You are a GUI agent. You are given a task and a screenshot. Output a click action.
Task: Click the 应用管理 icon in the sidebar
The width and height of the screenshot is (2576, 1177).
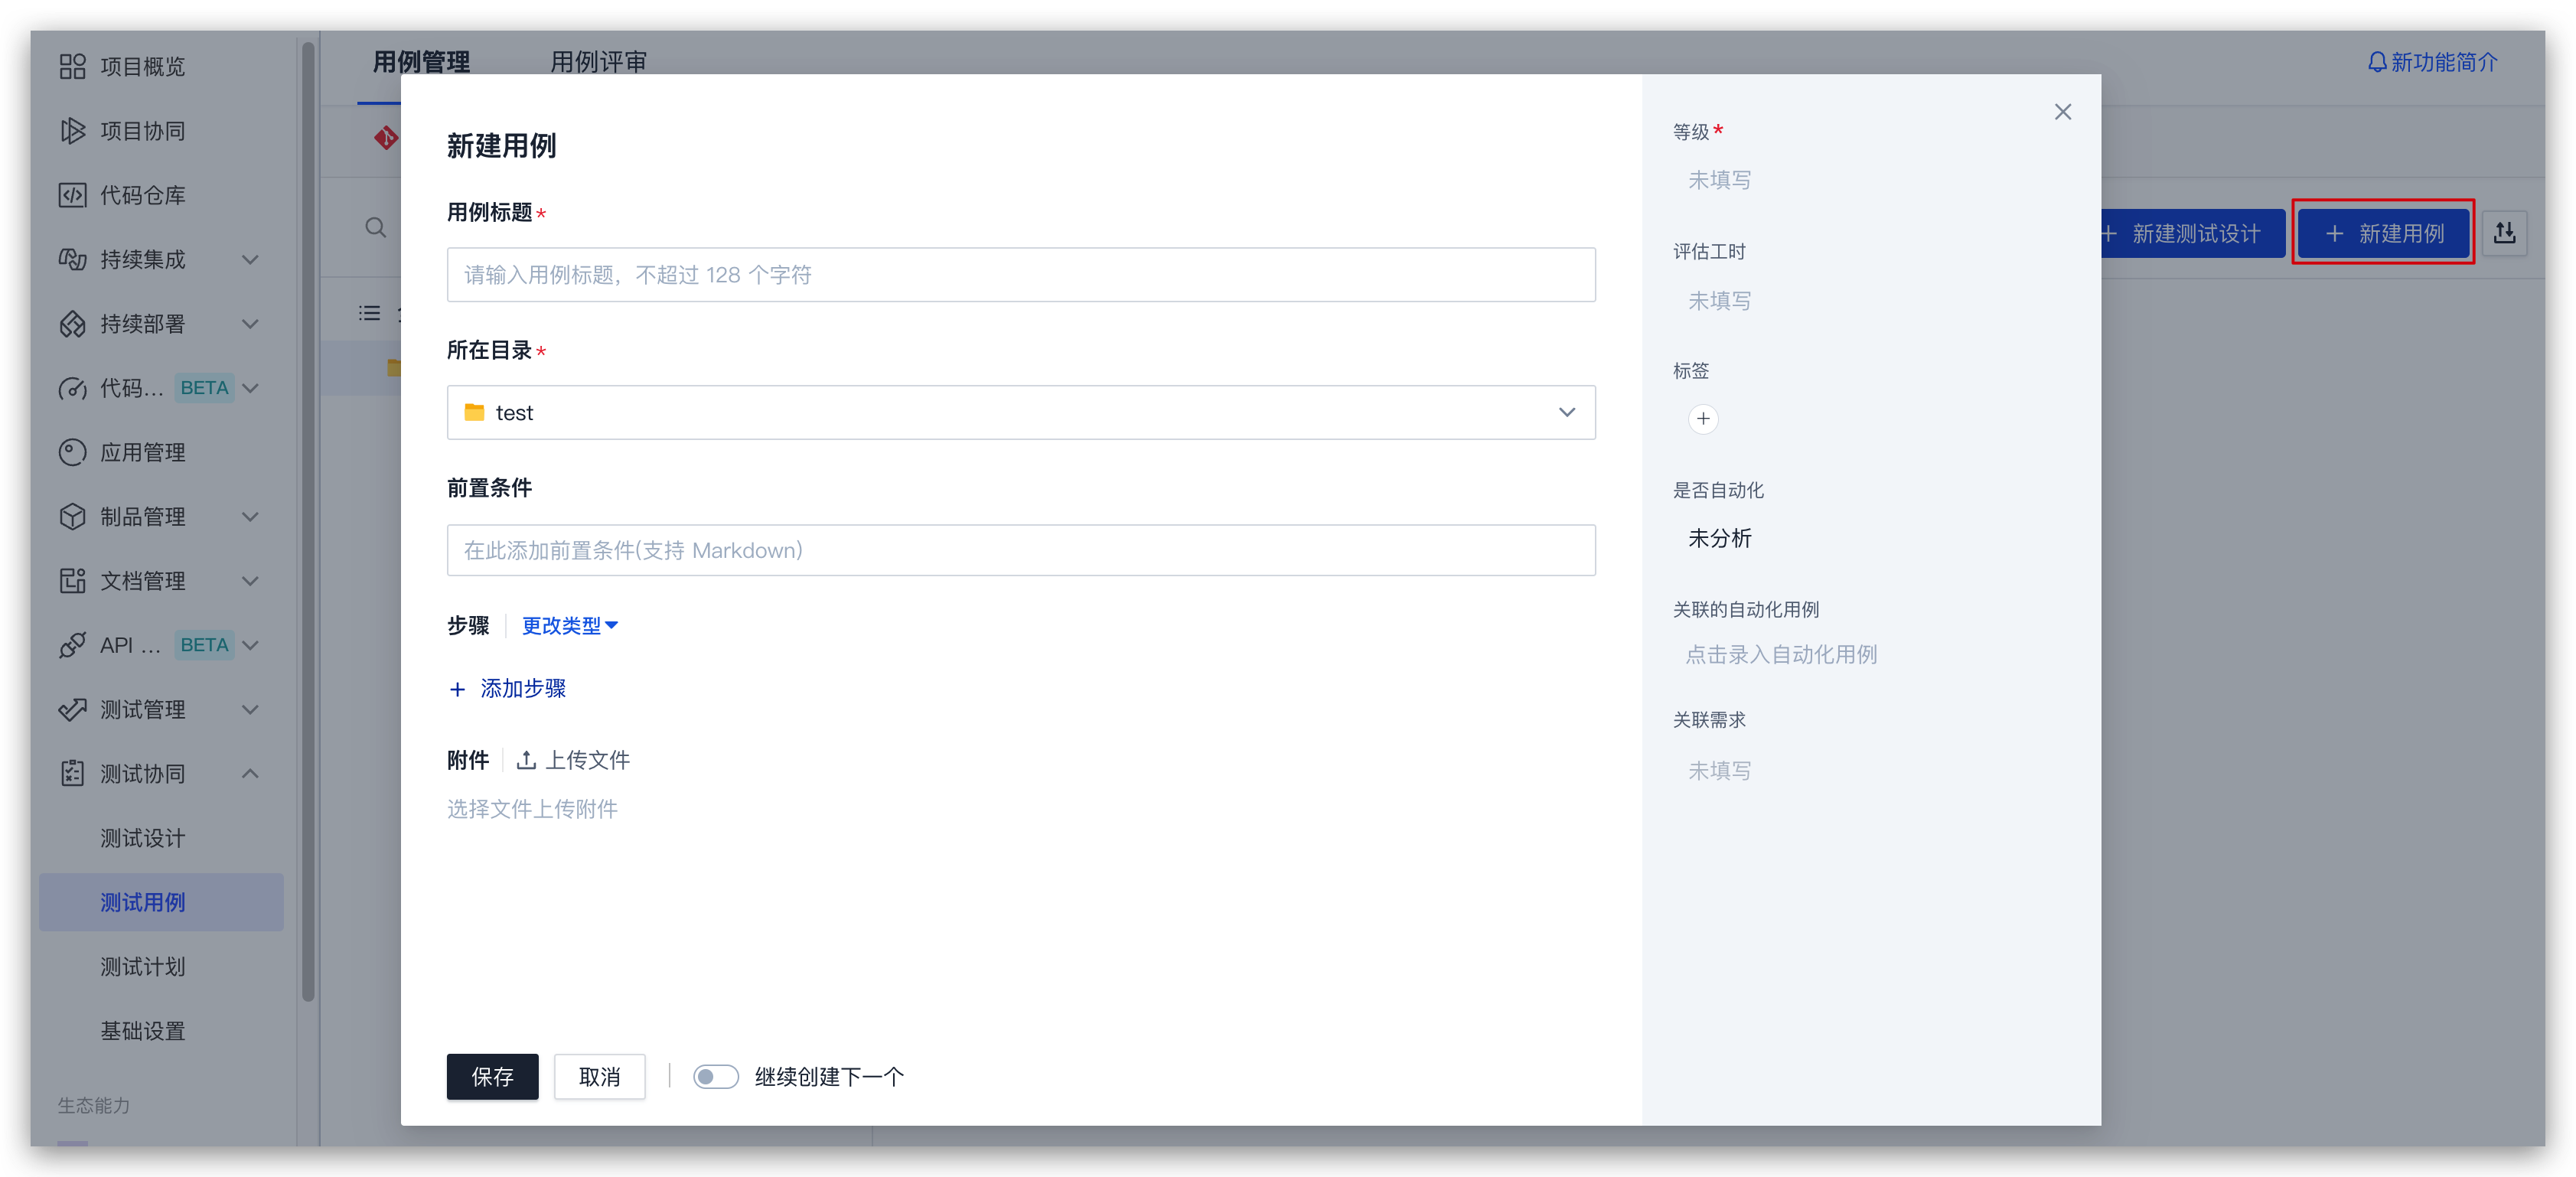coord(72,452)
